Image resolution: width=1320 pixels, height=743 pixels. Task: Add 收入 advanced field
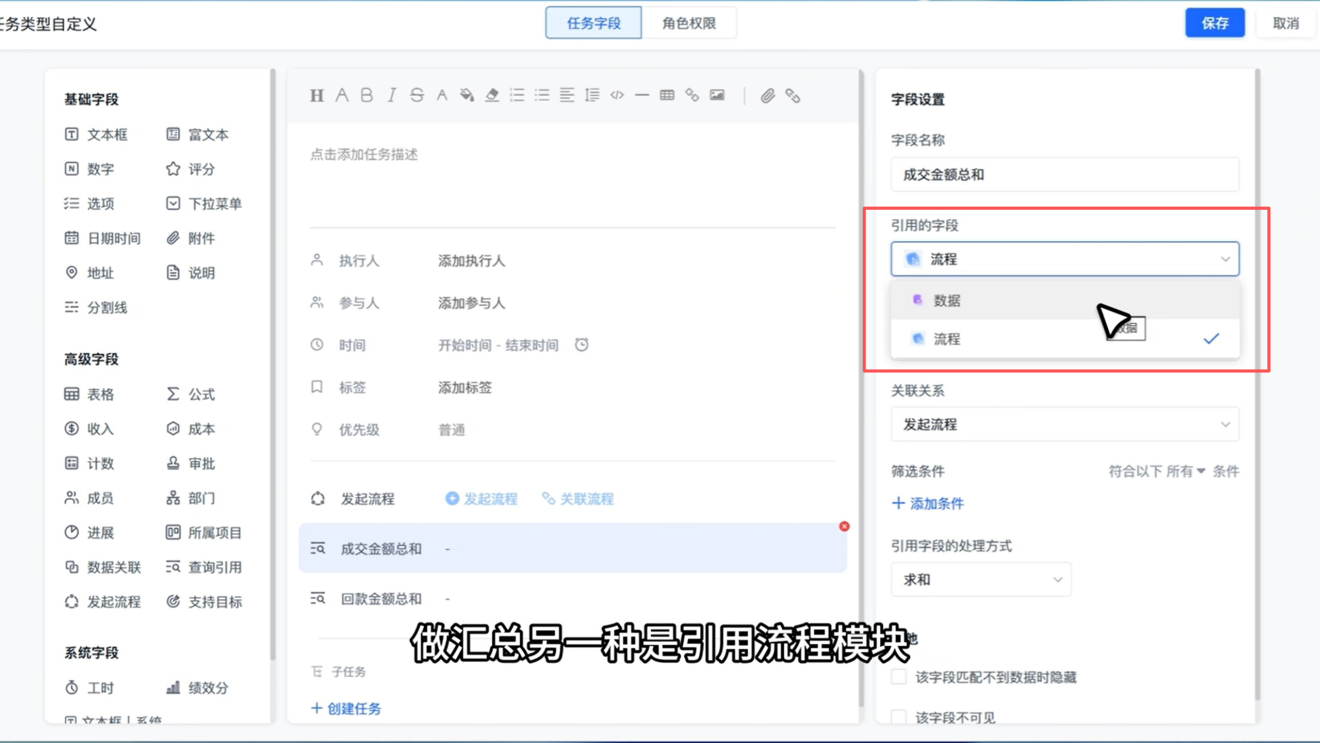coord(89,429)
